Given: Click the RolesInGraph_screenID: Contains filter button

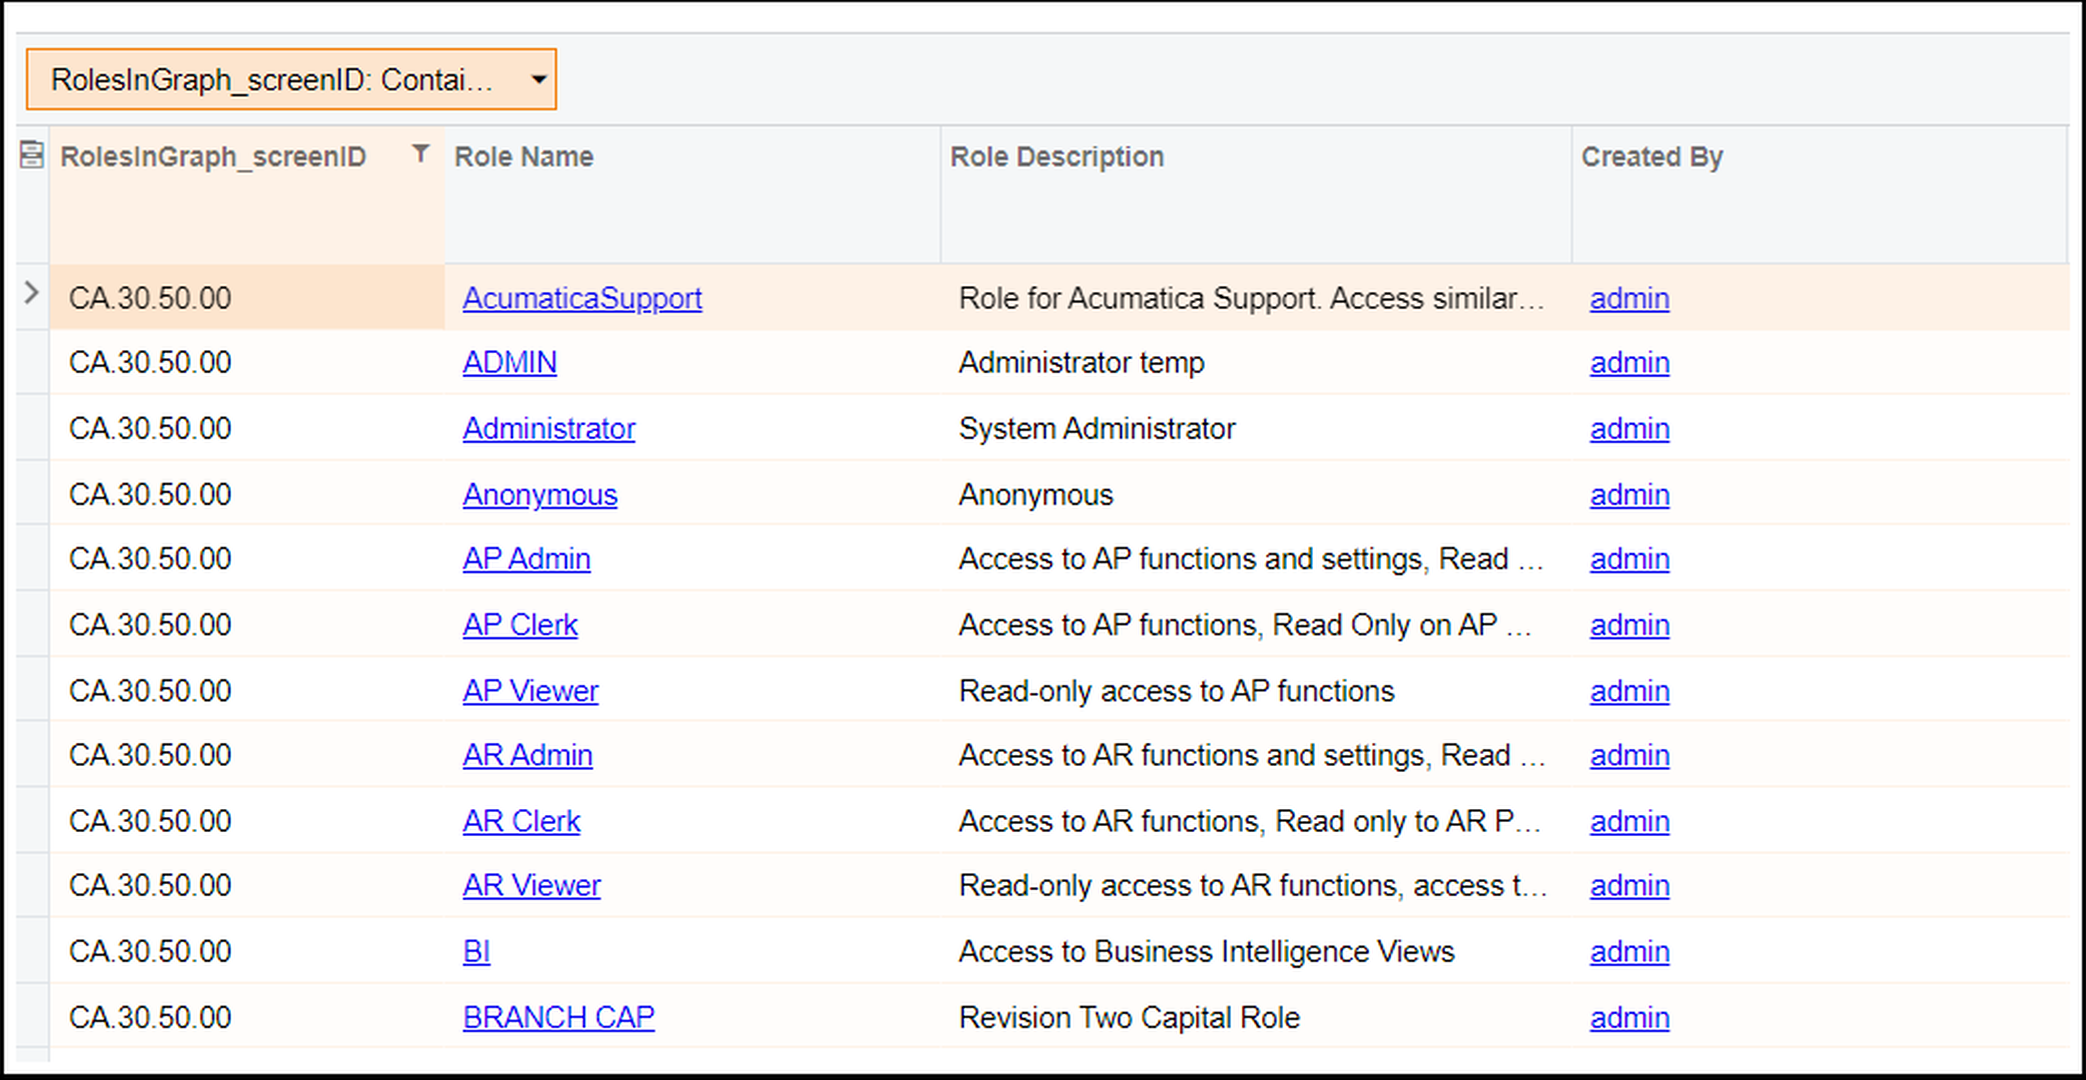Looking at the screenshot, I should tap(272, 80).
